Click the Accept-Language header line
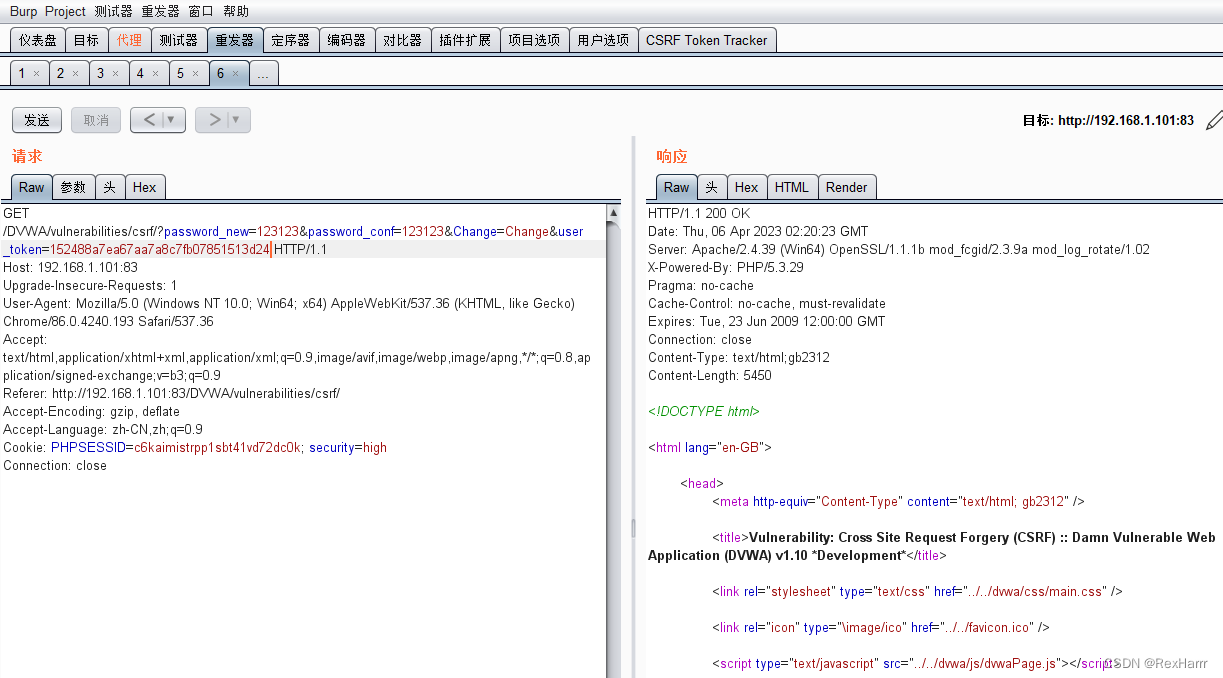The image size is (1223, 678). click(103, 429)
